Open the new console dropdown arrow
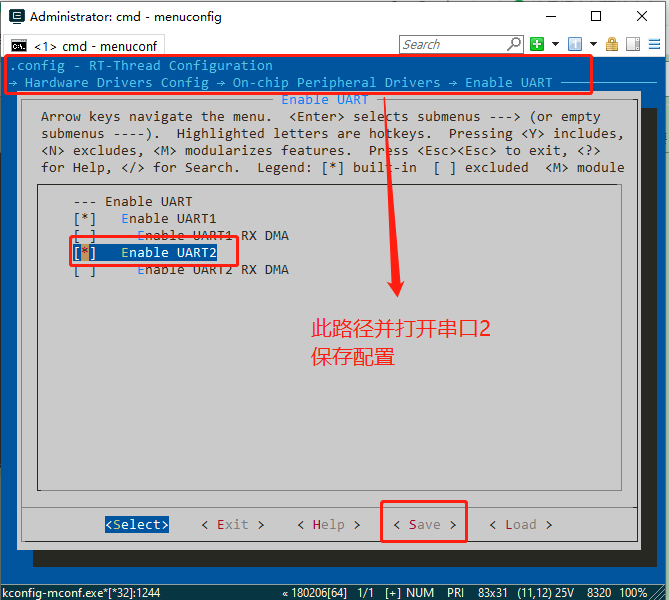669x600 pixels. [556, 44]
